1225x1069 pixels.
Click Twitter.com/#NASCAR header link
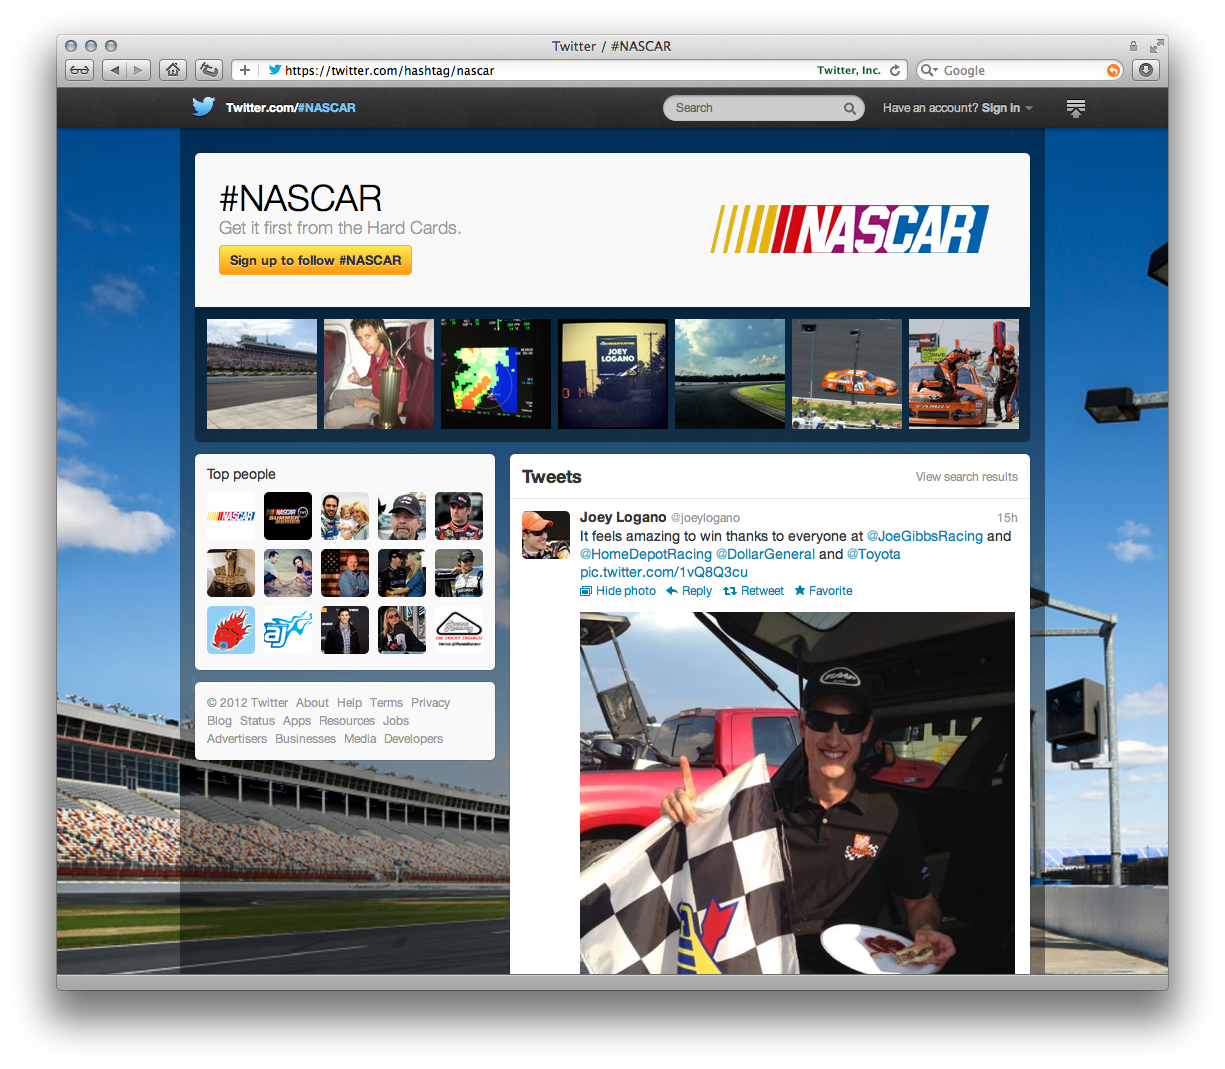click(290, 108)
